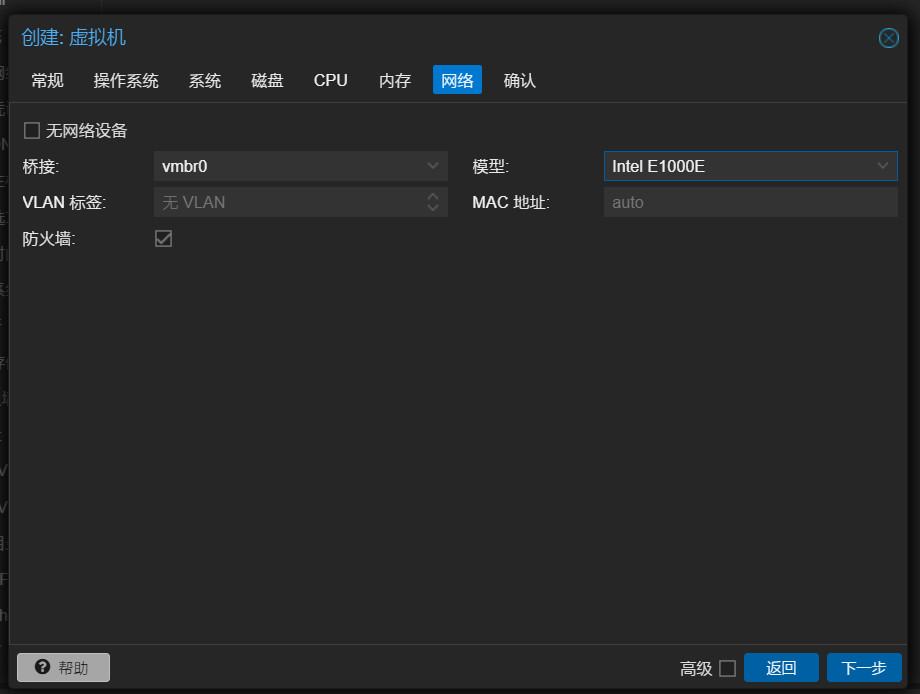Image resolution: width=920 pixels, height=694 pixels.
Task: Click the MAC 地址 label
Action: click(510, 202)
